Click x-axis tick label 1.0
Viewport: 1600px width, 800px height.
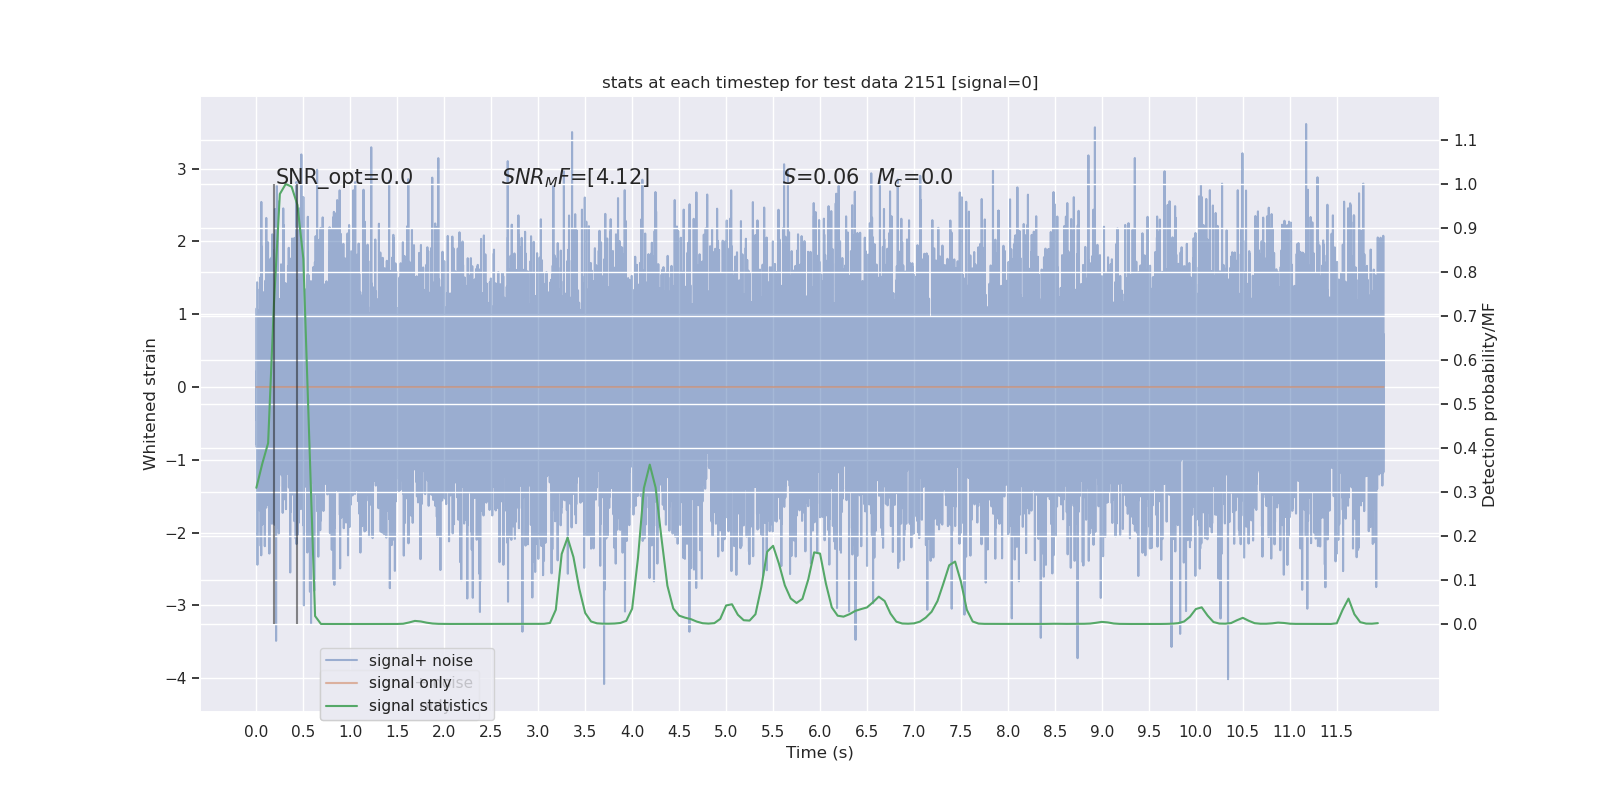[350, 732]
